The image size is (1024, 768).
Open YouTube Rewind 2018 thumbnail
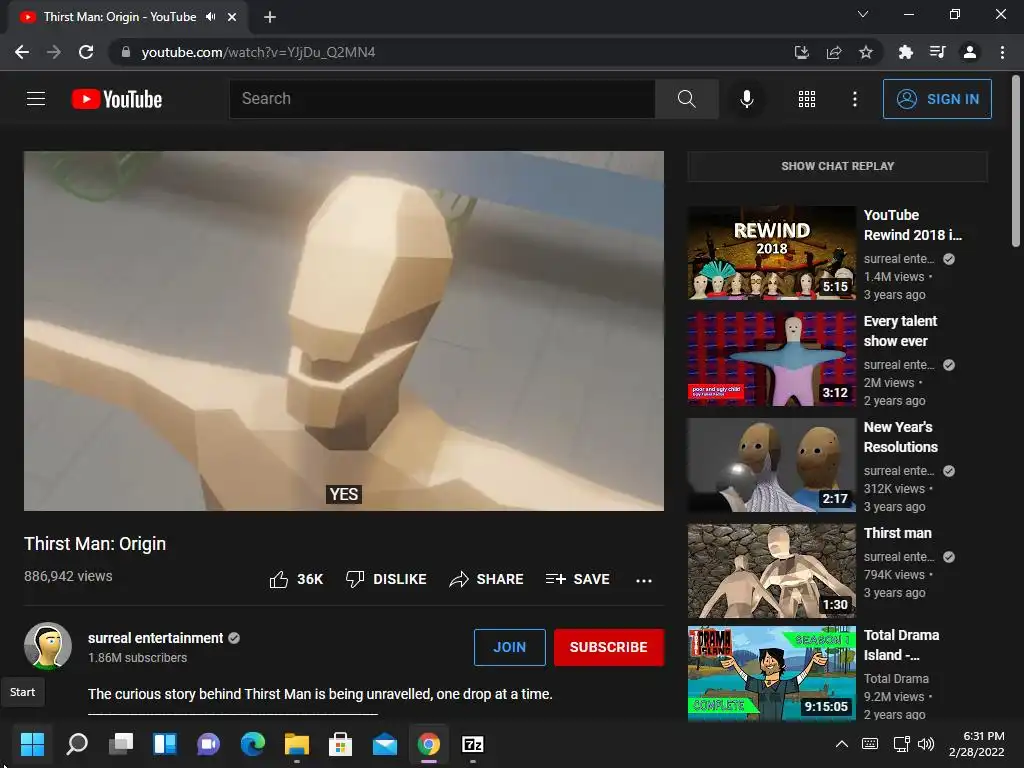(x=771, y=253)
